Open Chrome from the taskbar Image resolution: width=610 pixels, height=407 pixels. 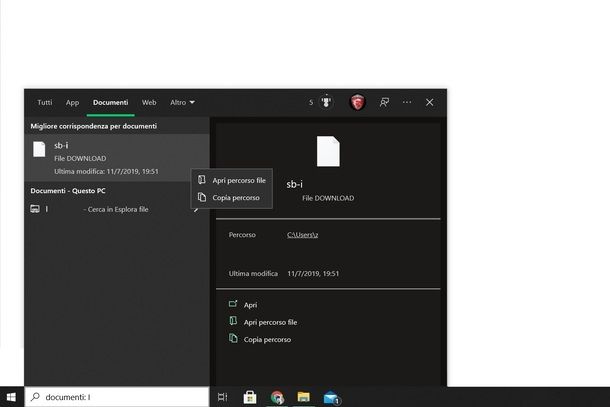click(277, 397)
